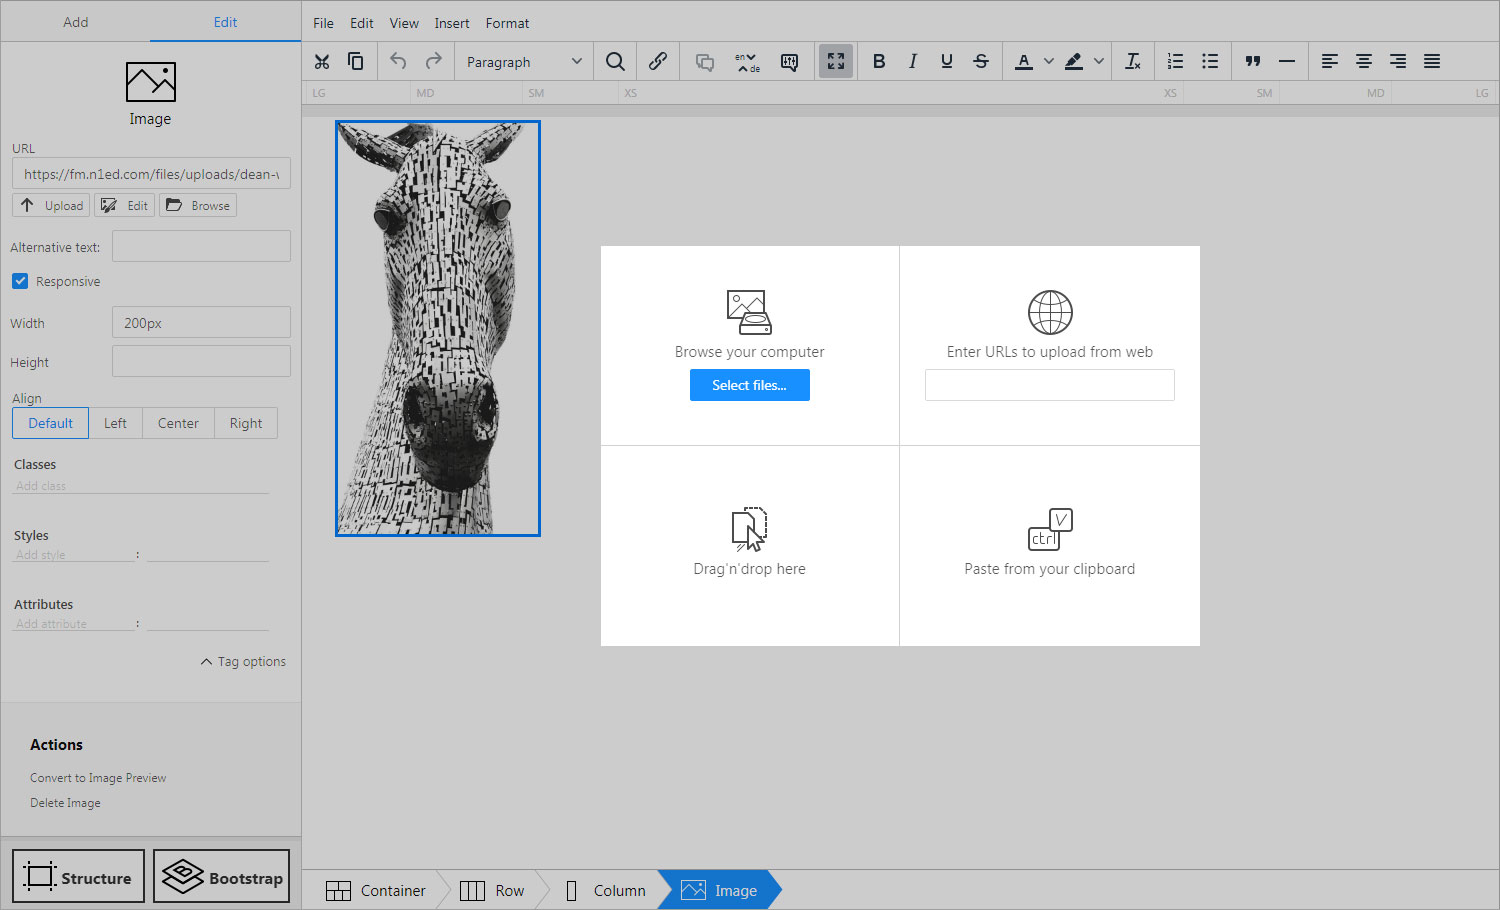Screen dimensions: 1500x910
Task: Click the image URL input field
Action: pyautogui.click(x=151, y=173)
